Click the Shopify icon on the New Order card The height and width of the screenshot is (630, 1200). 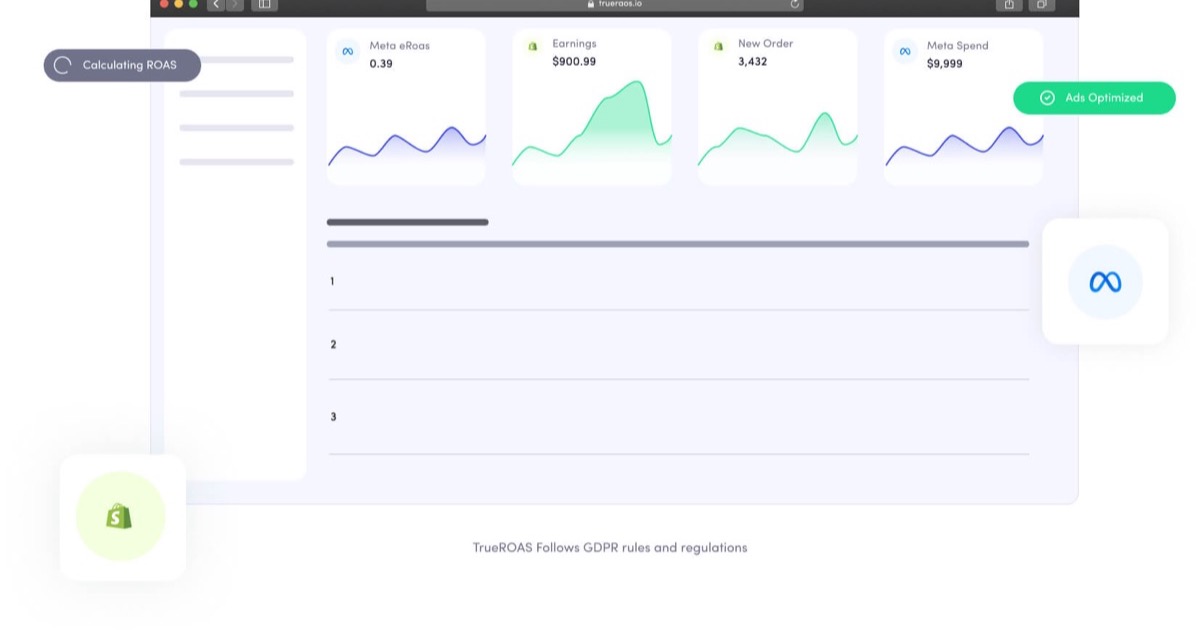click(718, 46)
